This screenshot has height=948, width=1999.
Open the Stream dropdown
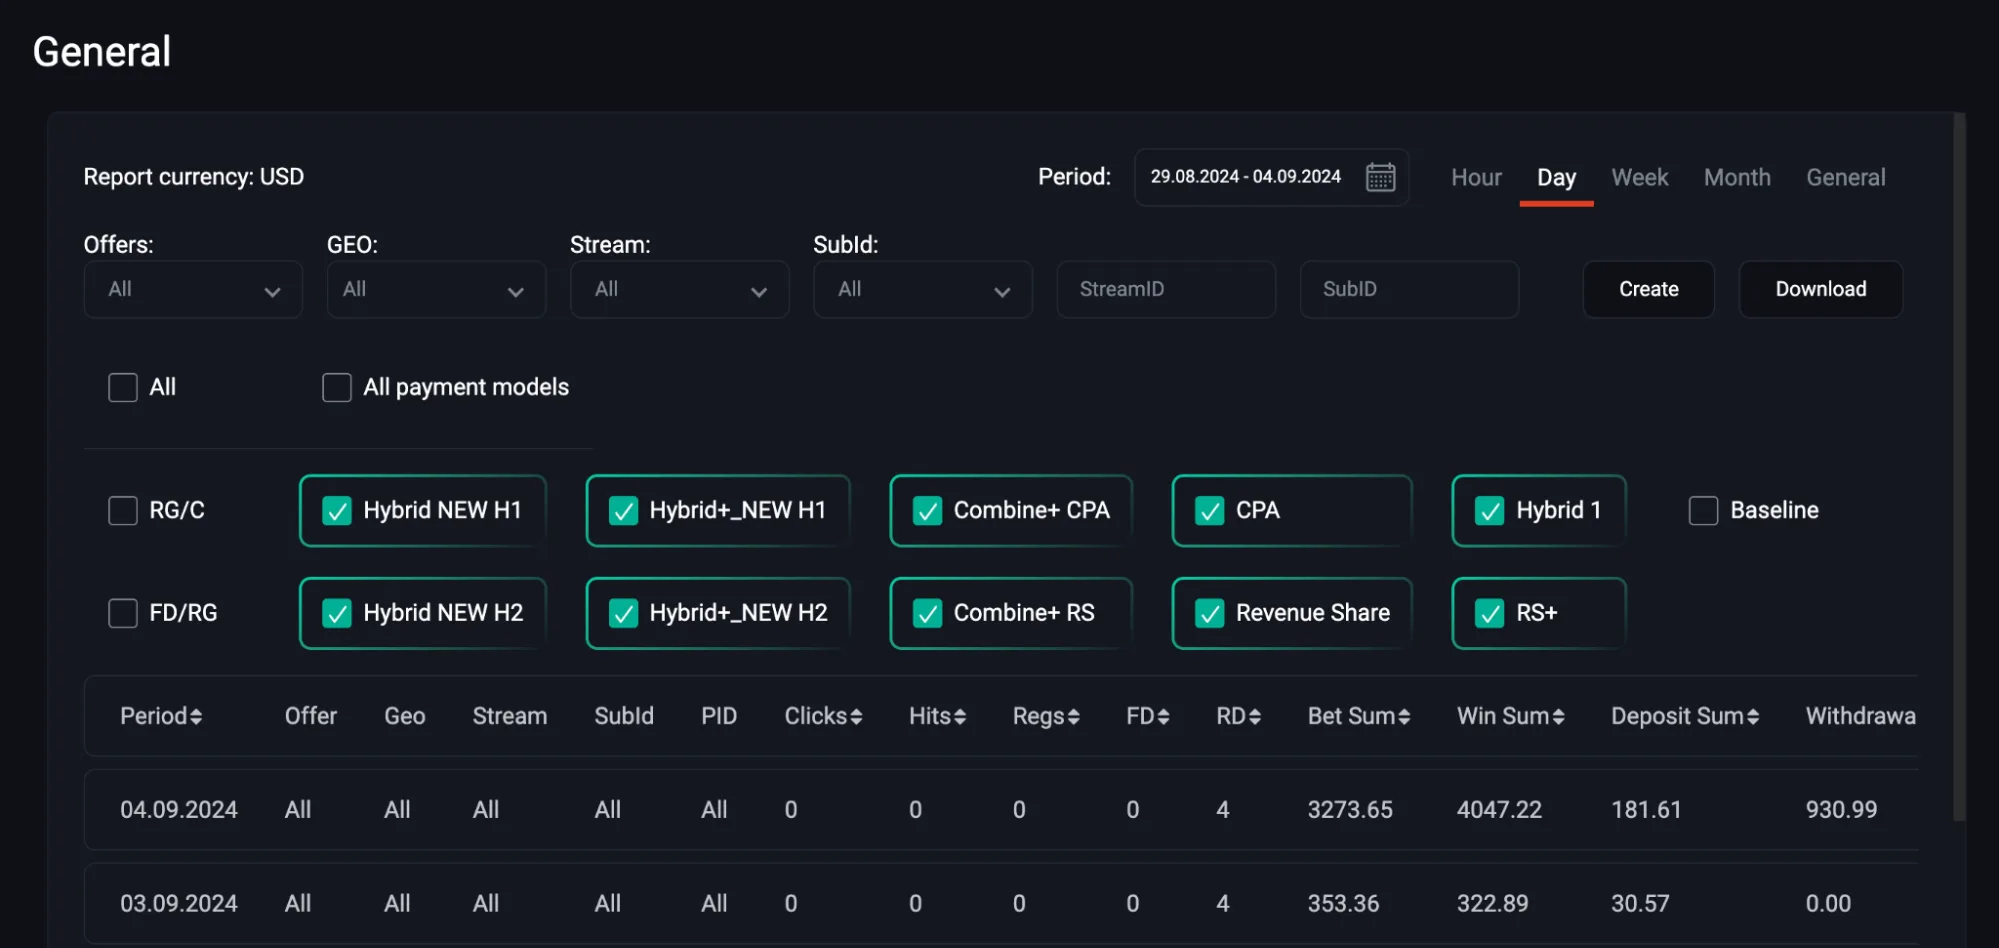tap(679, 290)
